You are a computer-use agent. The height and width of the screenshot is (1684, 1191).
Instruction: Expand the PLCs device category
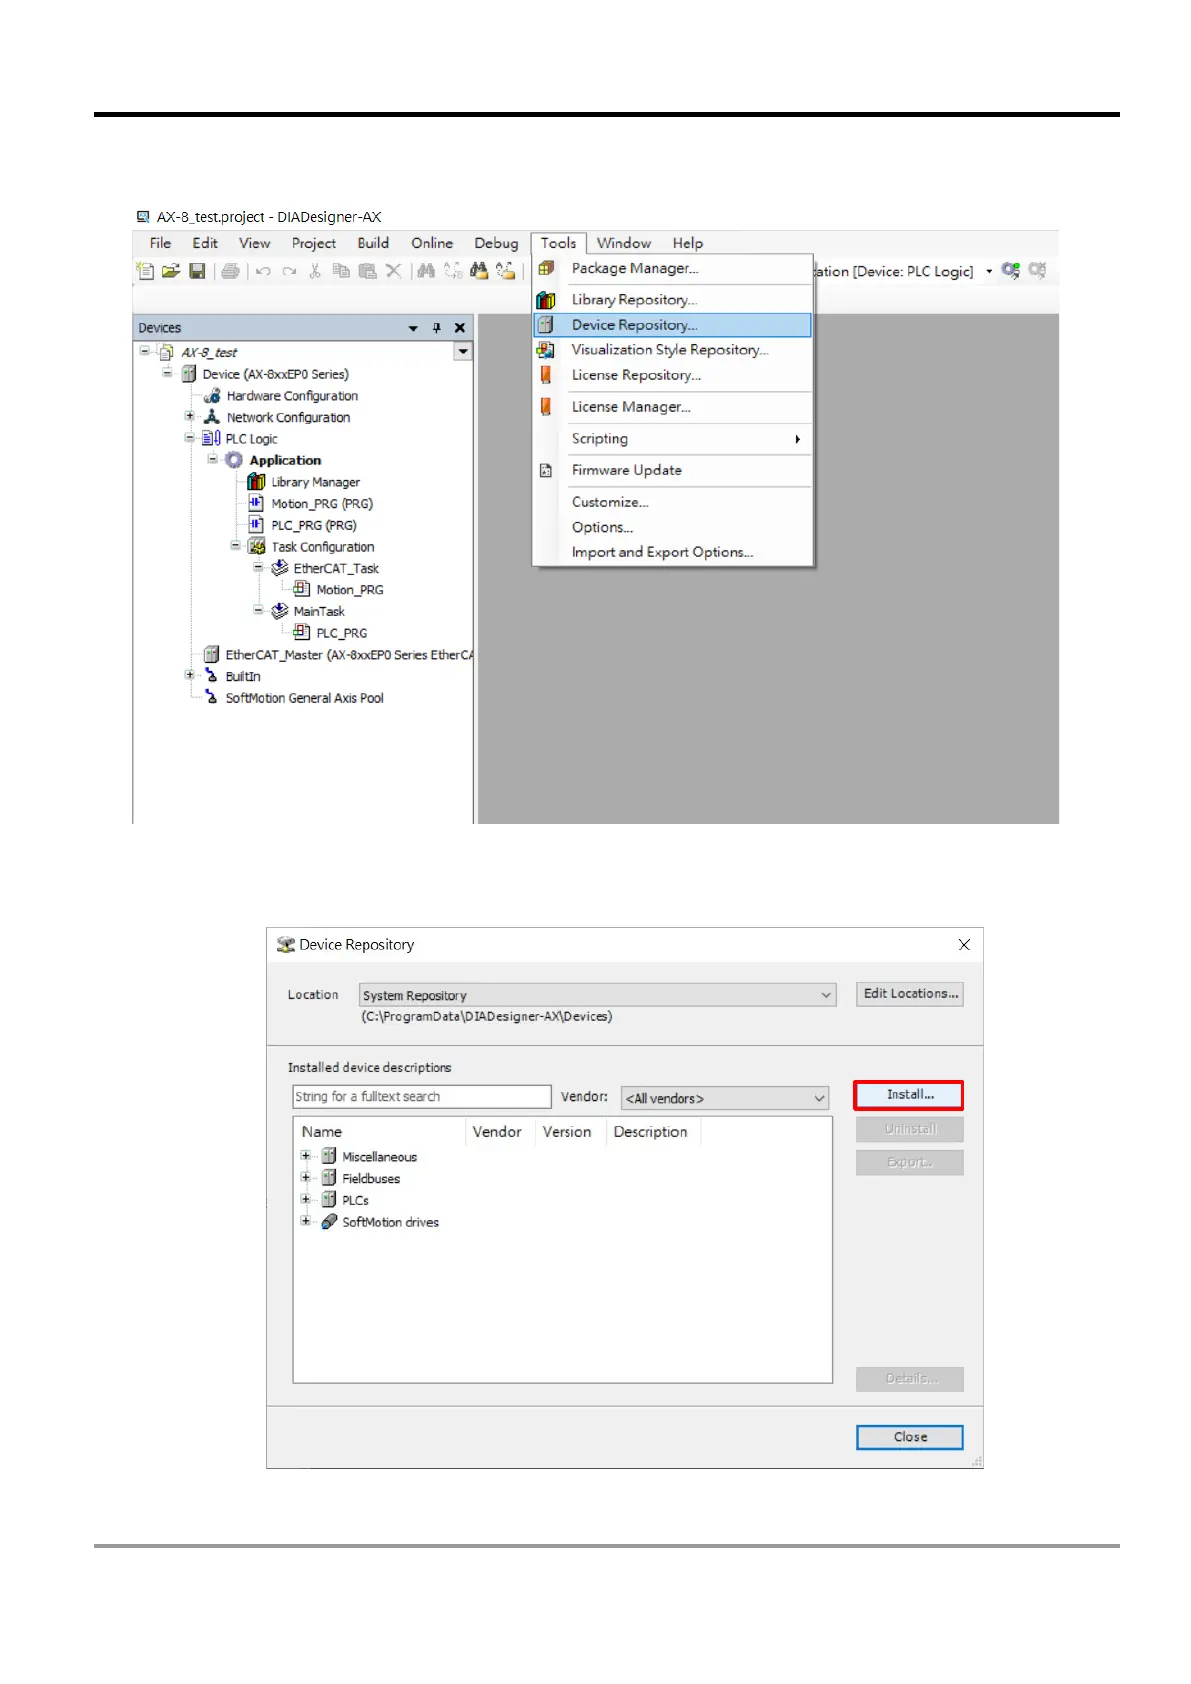pyautogui.click(x=306, y=1200)
